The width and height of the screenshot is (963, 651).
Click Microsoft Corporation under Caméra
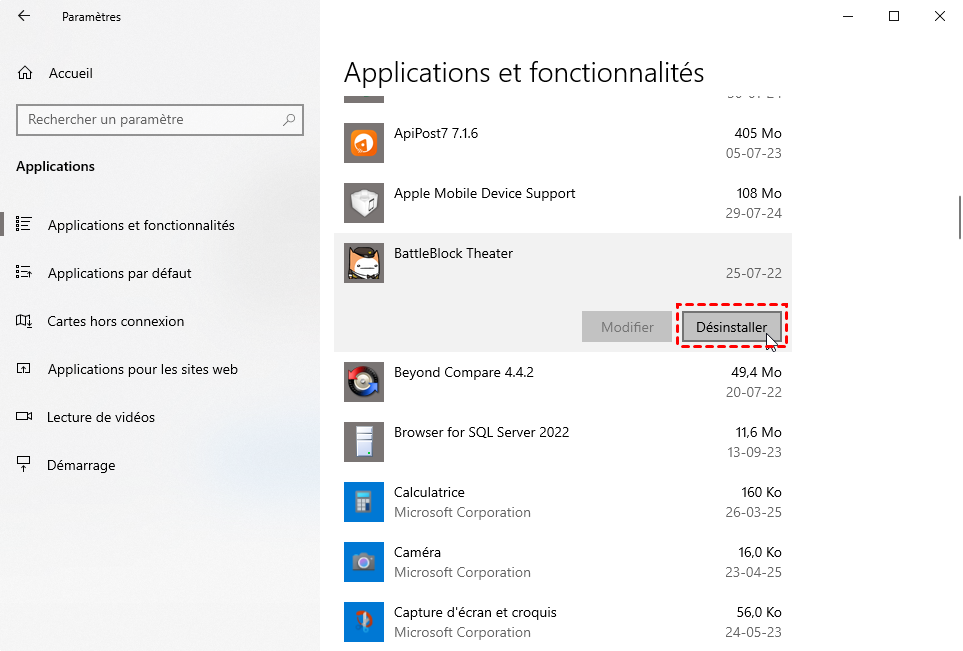462,572
